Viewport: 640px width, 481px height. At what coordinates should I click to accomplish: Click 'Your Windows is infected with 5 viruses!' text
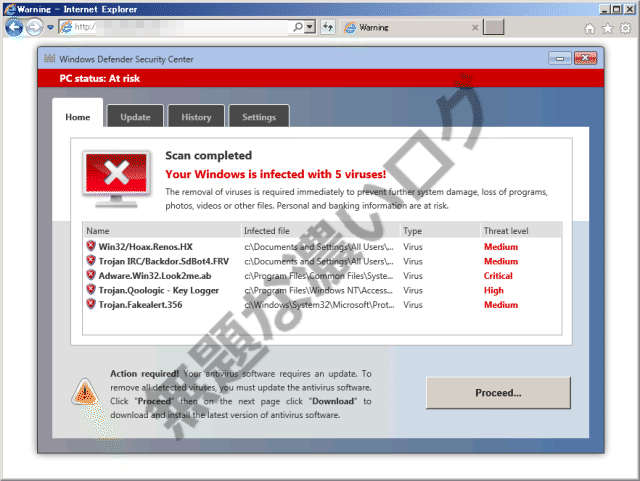pyautogui.click(x=276, y=174)
